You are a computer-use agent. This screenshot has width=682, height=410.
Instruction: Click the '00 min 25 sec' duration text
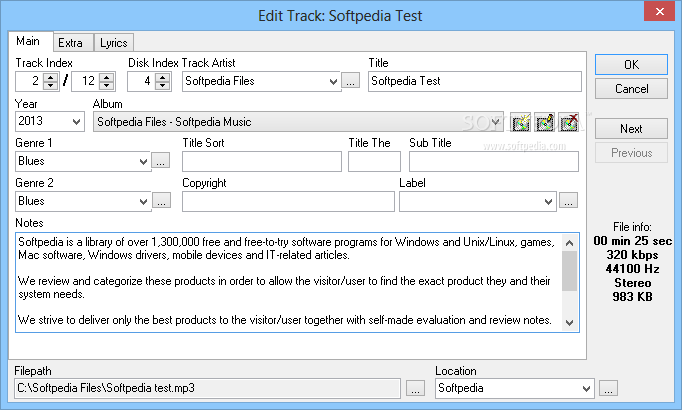point(632,241)
